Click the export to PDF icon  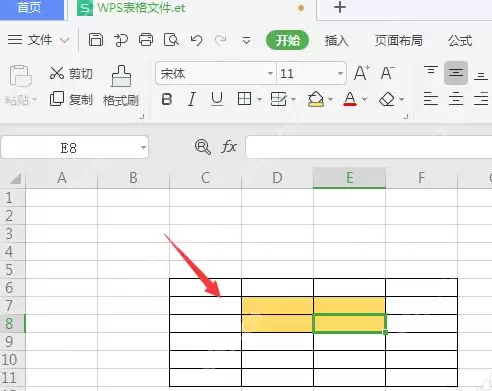pyautogui.click(x=121, y=40)
